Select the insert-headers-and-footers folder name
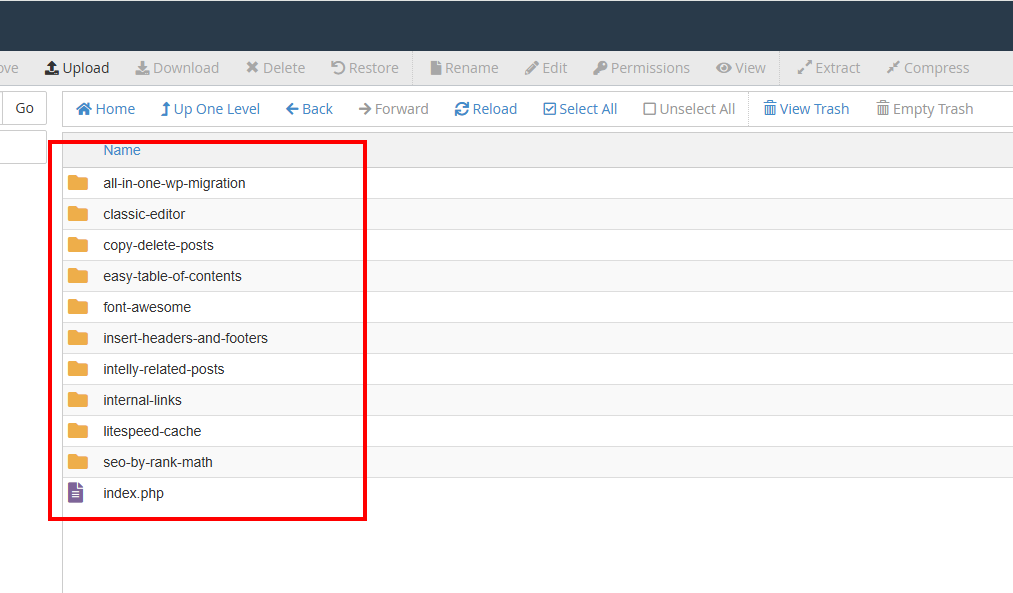The image size is (1013, 593). coord(185,338)
